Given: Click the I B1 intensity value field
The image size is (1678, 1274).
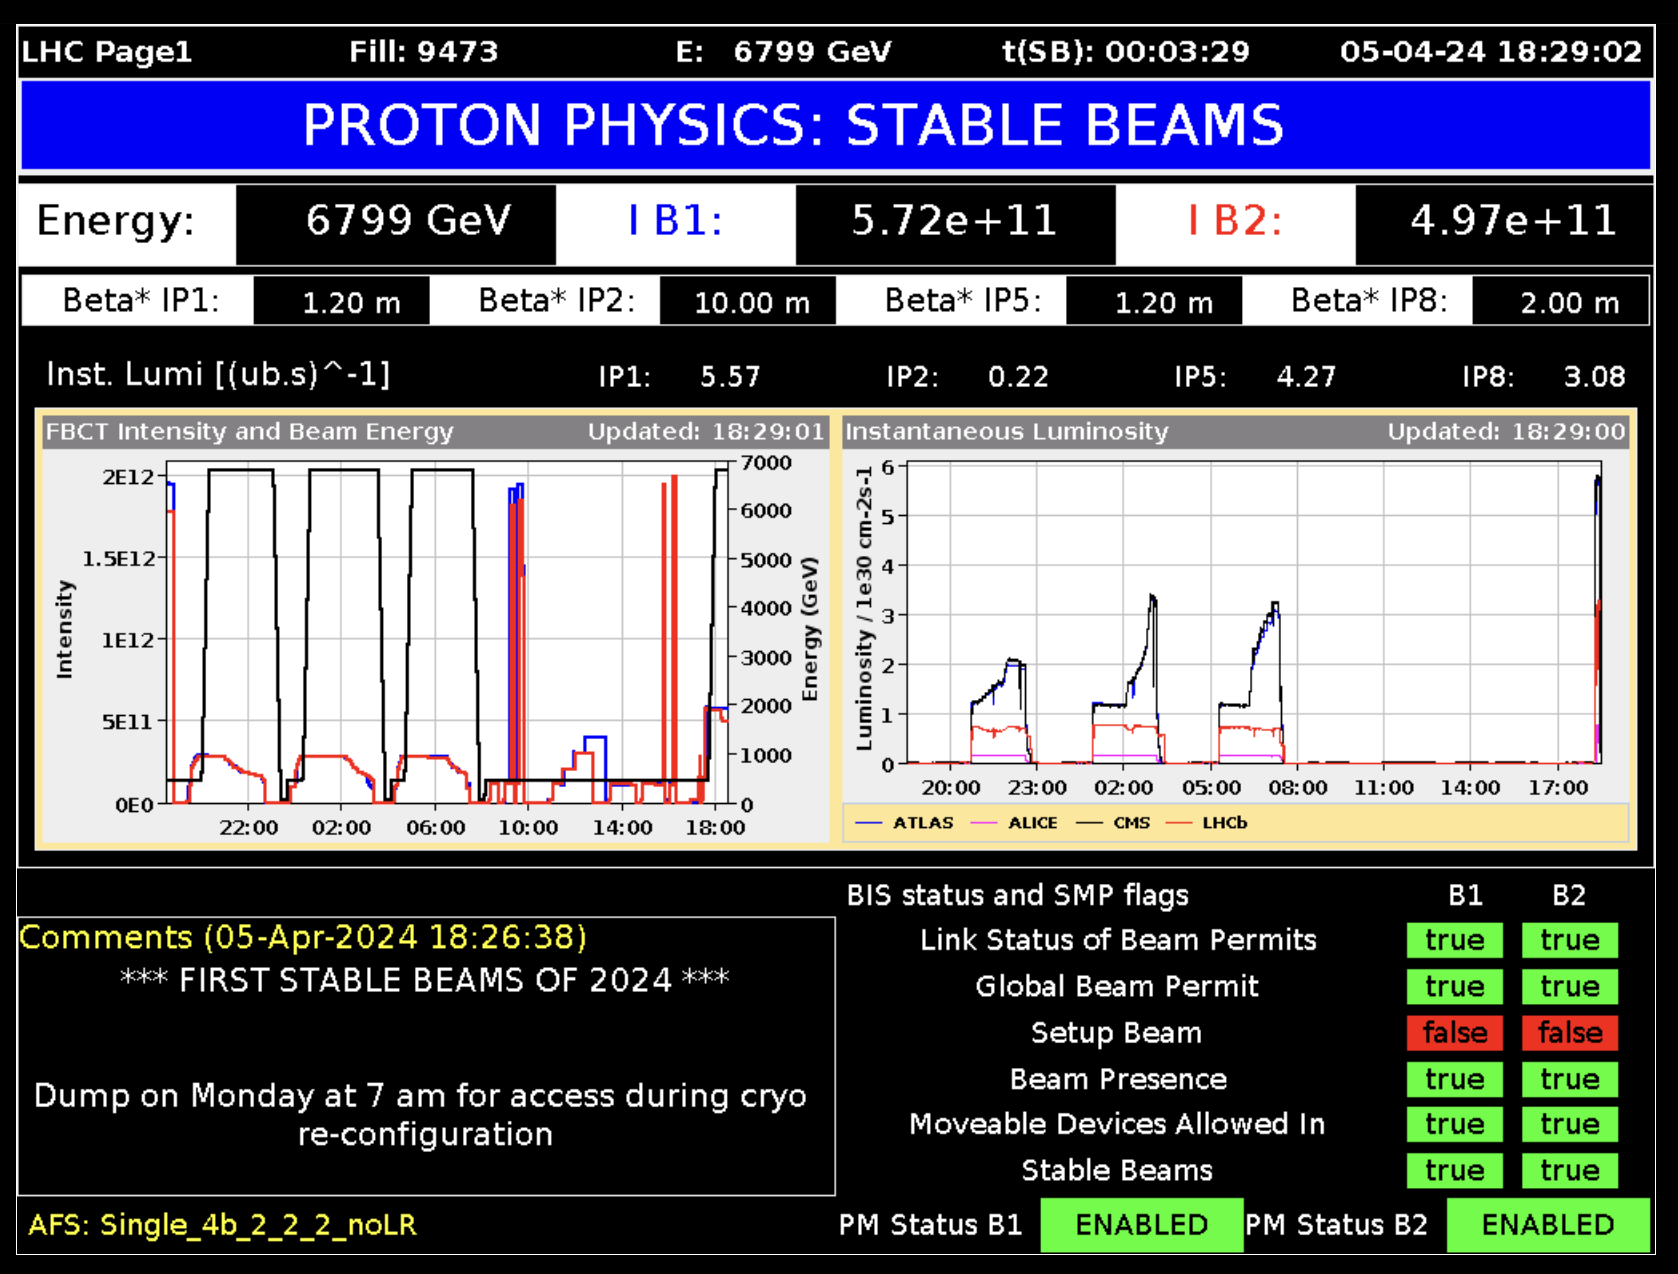Looking at the screenshot, I should (x=954, y=221).
